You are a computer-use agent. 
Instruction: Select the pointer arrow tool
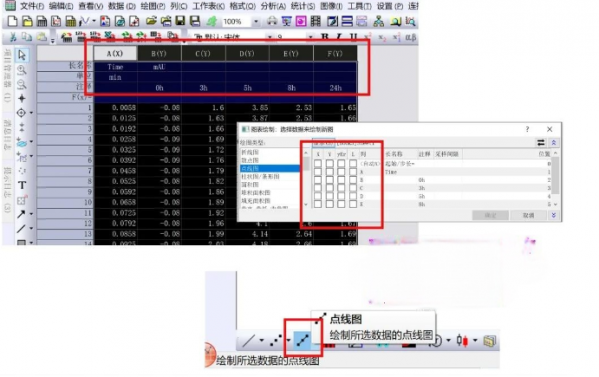(x=22, y=55)
